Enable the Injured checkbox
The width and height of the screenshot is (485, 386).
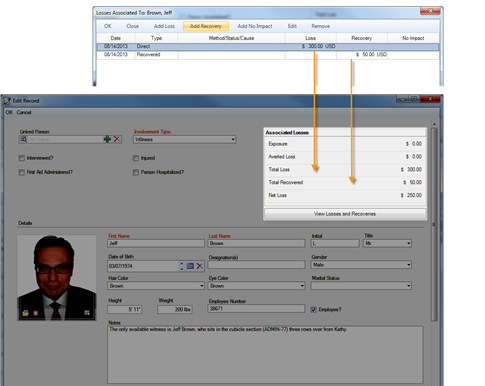(136, 158)
